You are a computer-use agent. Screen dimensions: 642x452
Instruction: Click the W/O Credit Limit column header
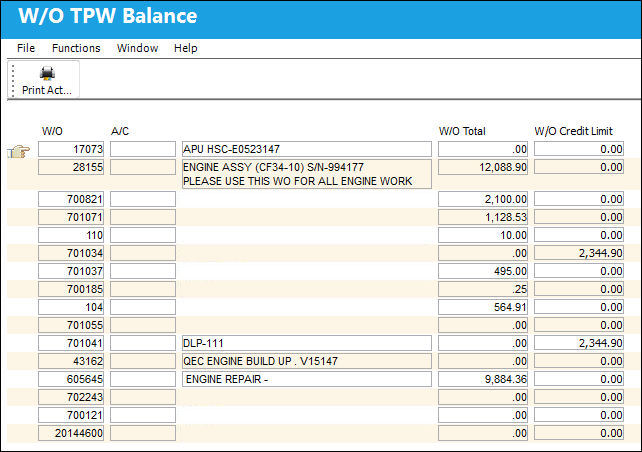pyautogui.click(x=574, y=131)
